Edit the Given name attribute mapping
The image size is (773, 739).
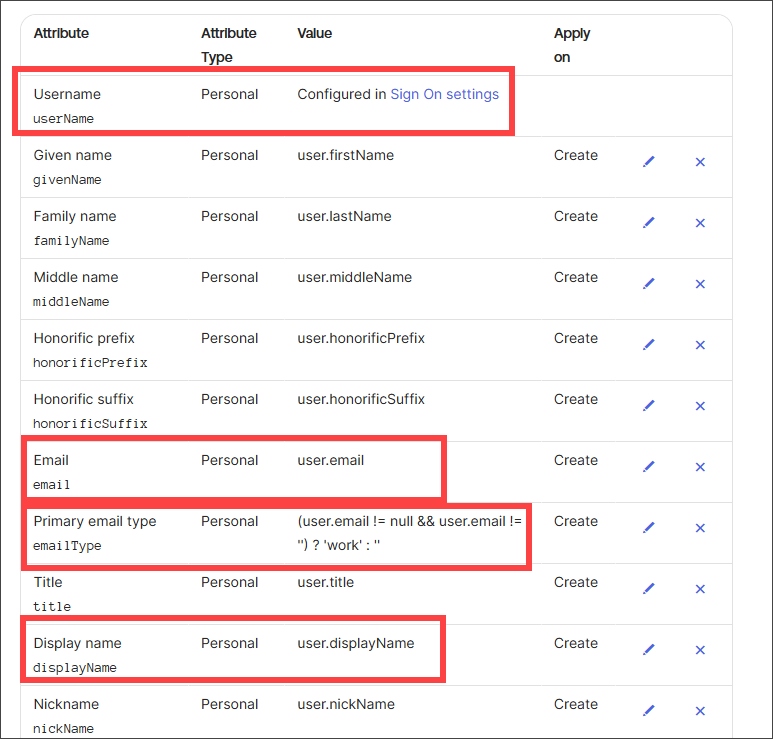[649, 162]
